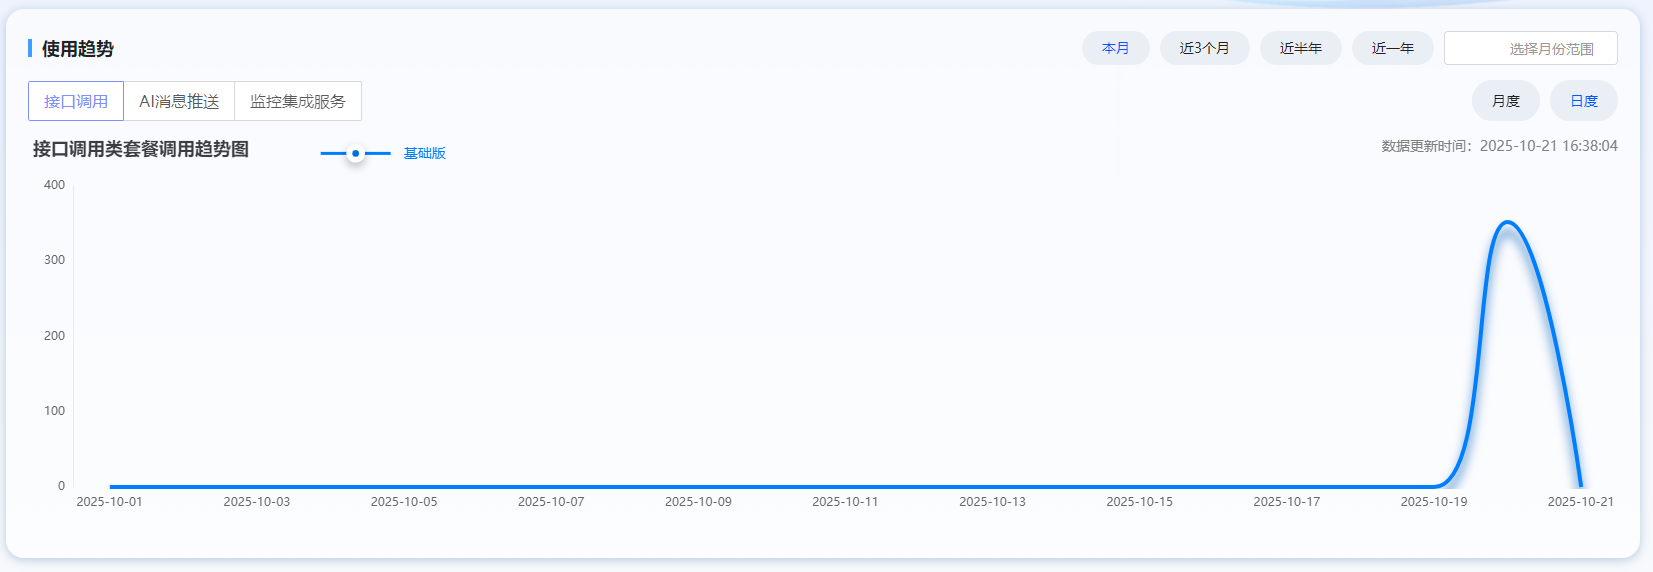Screen dimensions: 1653x572
Task: Click the 400 y-axis label
Action: click(x=54, y=185)
